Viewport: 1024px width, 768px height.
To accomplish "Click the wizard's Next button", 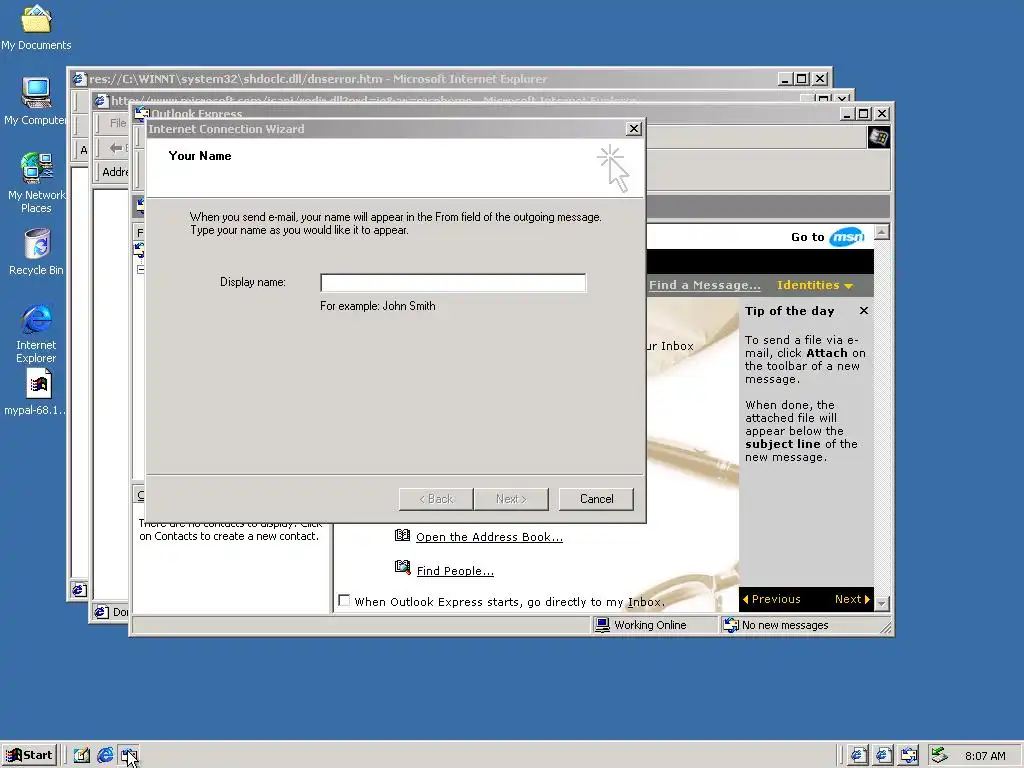I will 511,499.
